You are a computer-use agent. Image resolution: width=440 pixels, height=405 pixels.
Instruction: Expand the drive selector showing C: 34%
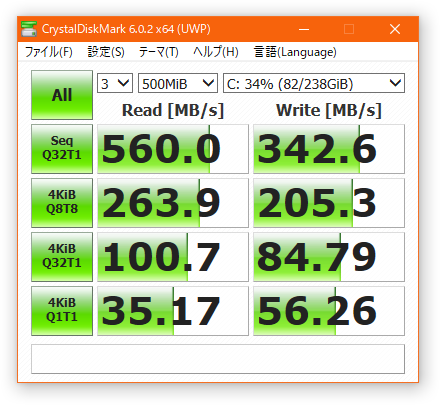coord(314,83)
